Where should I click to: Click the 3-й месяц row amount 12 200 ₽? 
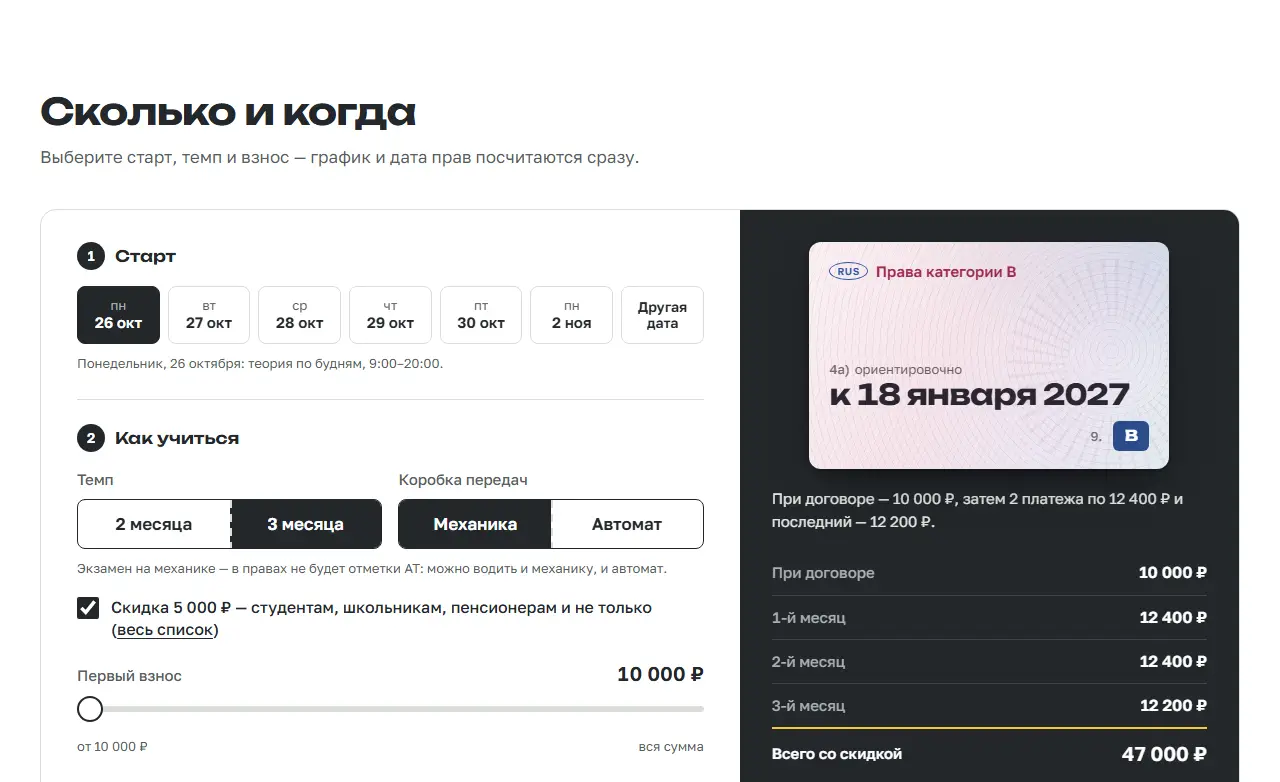1173,706
